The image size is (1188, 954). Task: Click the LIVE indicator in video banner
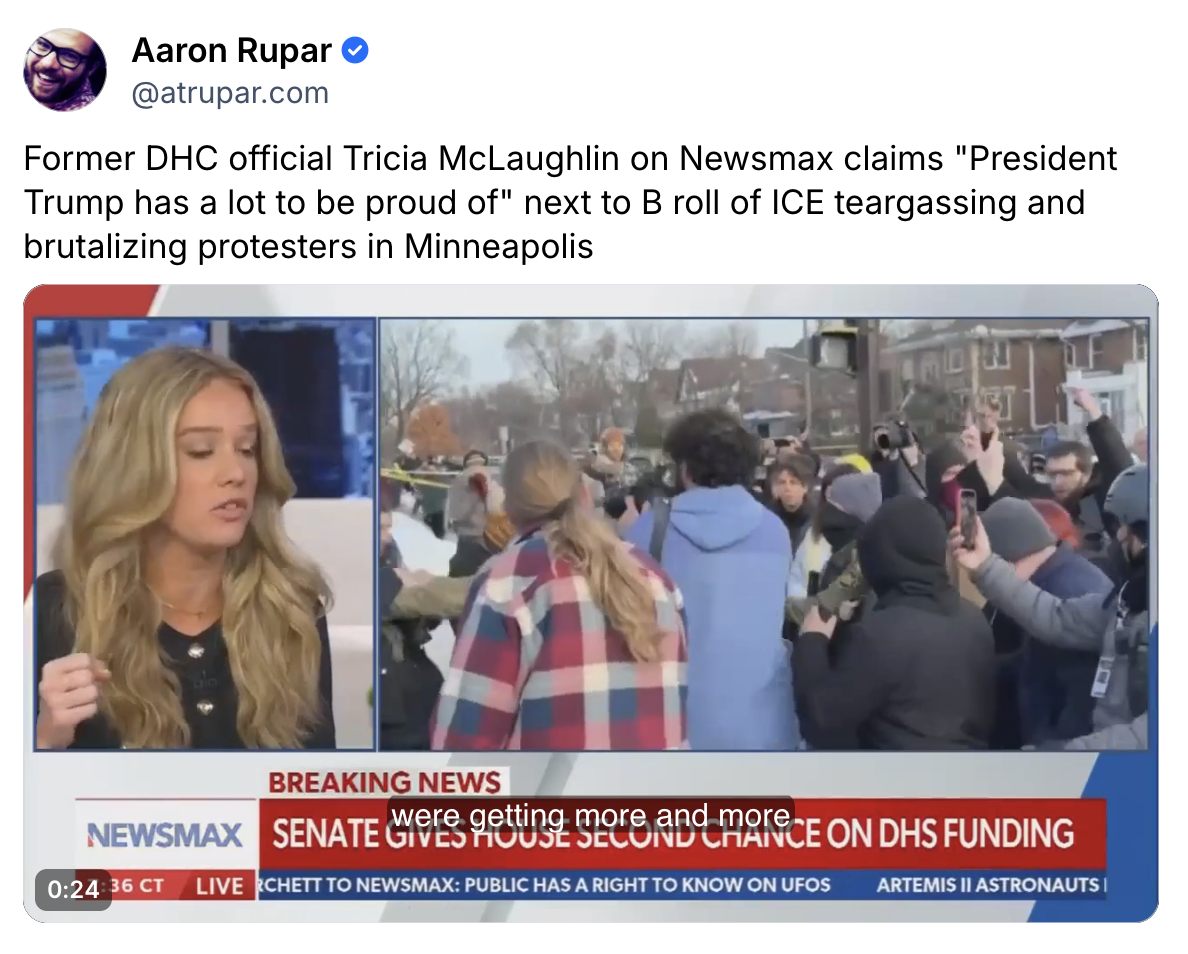click(x=220, y=886)
